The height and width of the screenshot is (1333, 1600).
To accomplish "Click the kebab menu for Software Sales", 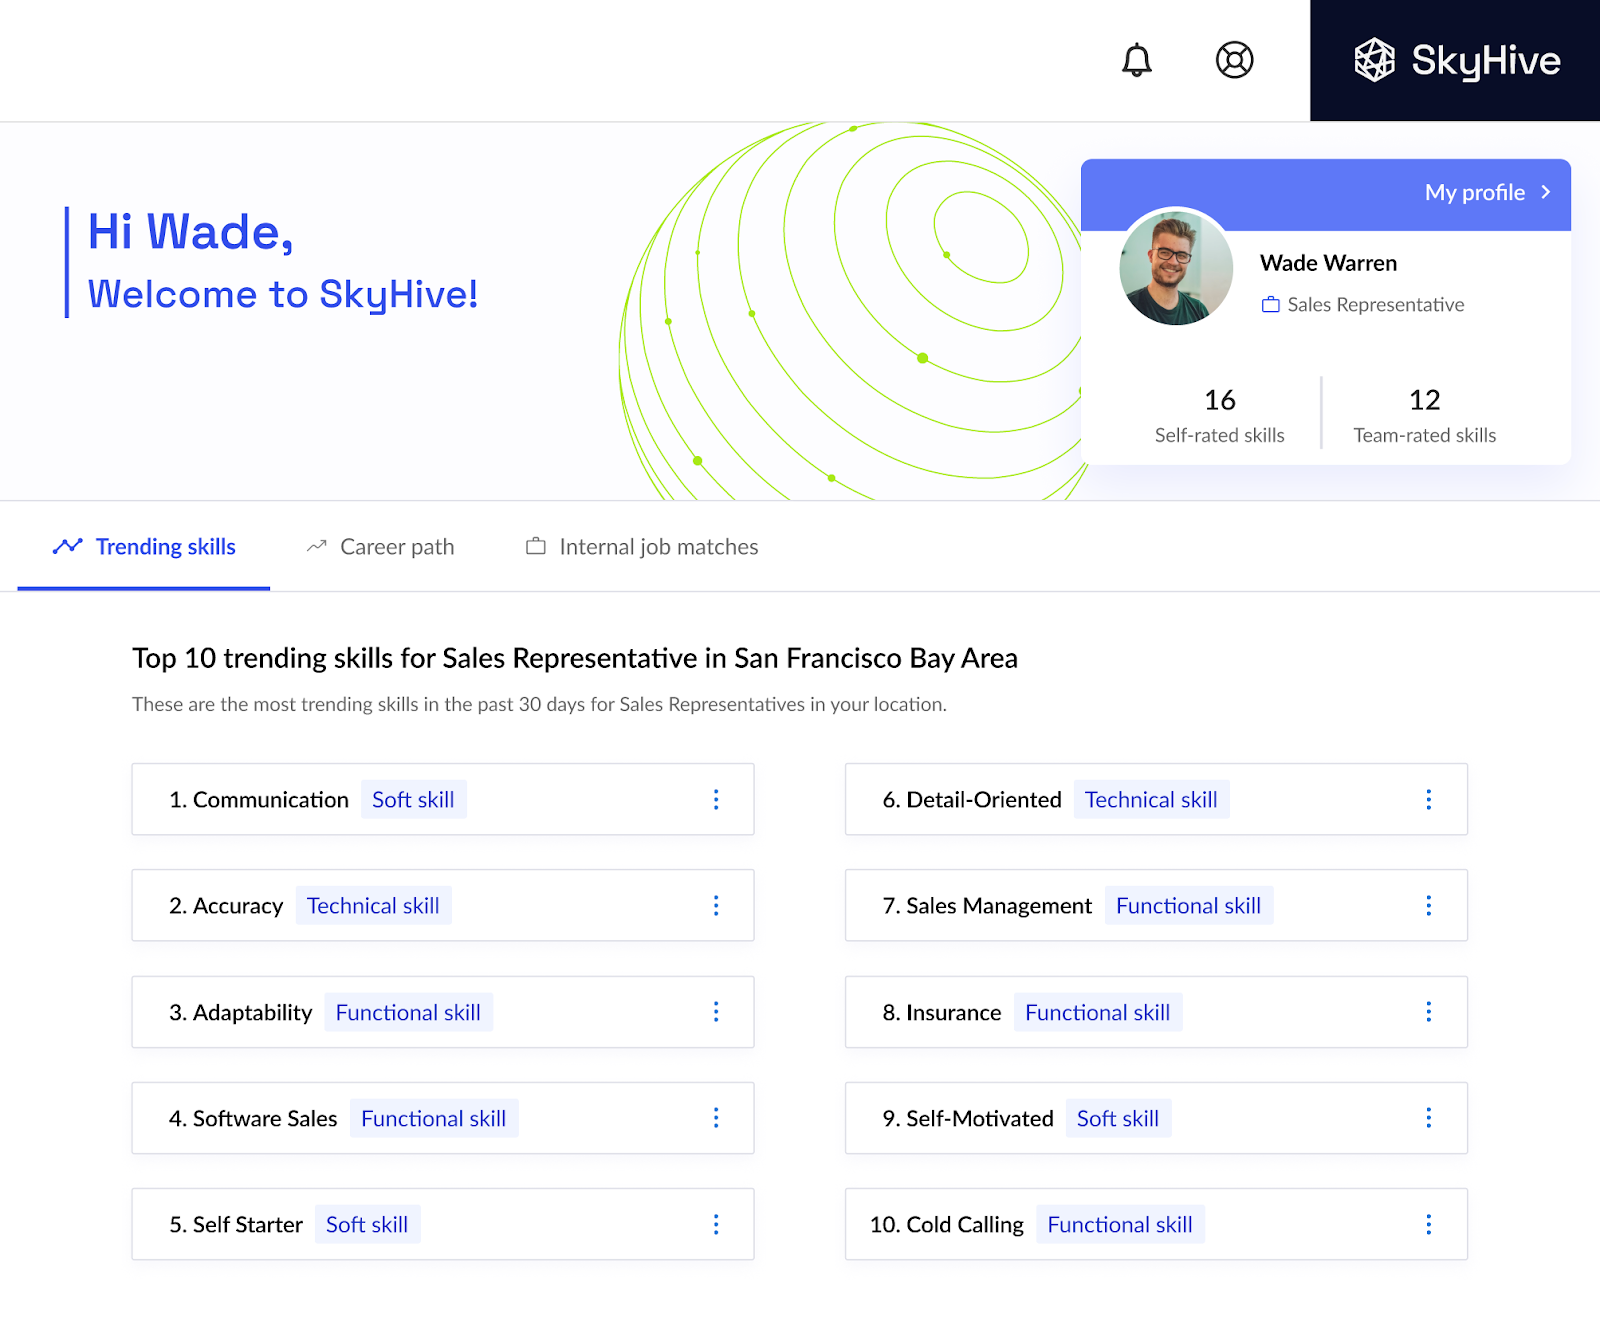I will pos(716,1118).
